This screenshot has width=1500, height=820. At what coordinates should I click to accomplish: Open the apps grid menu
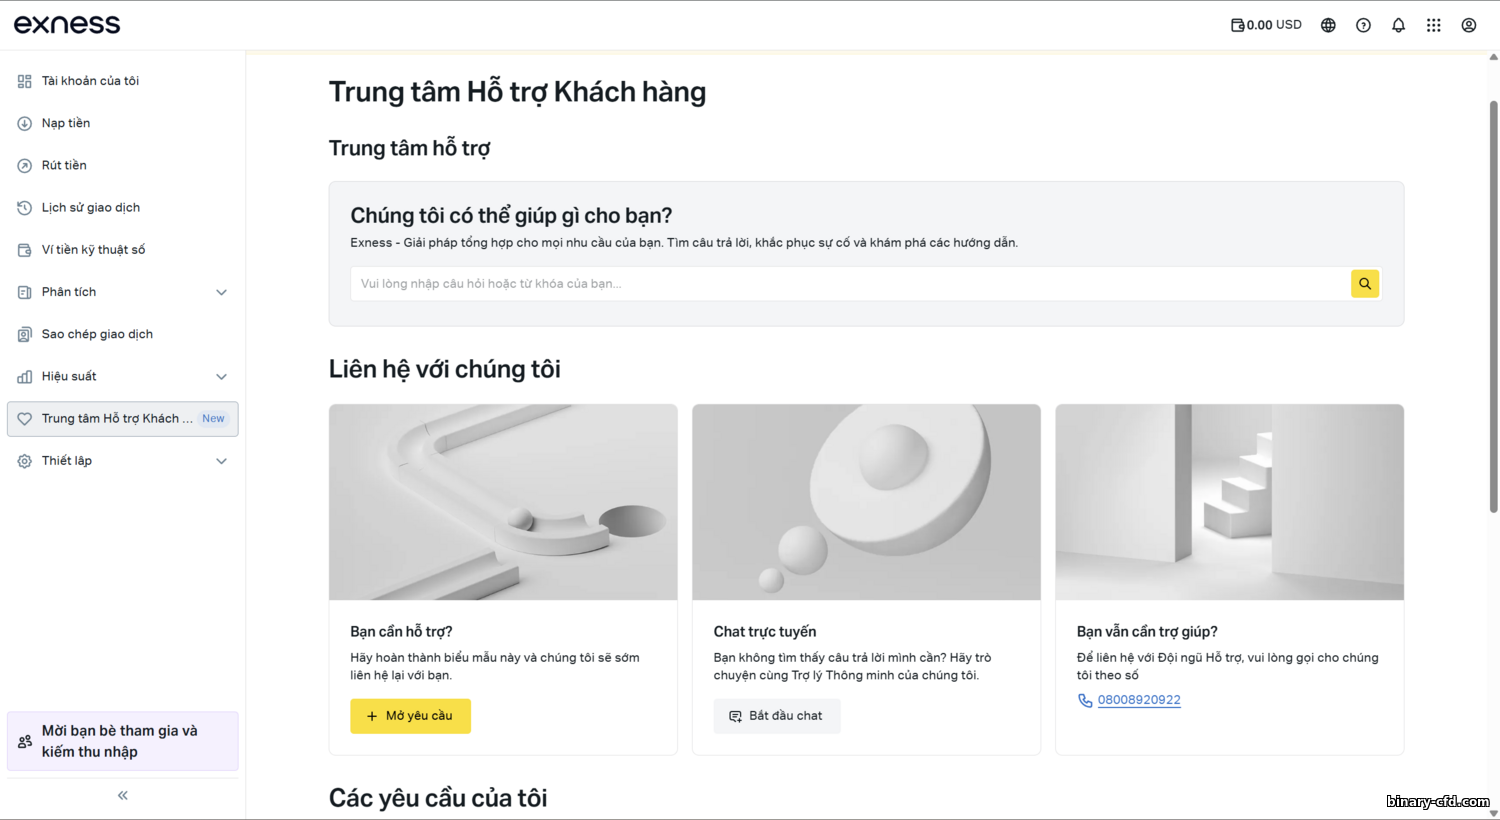pos(1433,26)
